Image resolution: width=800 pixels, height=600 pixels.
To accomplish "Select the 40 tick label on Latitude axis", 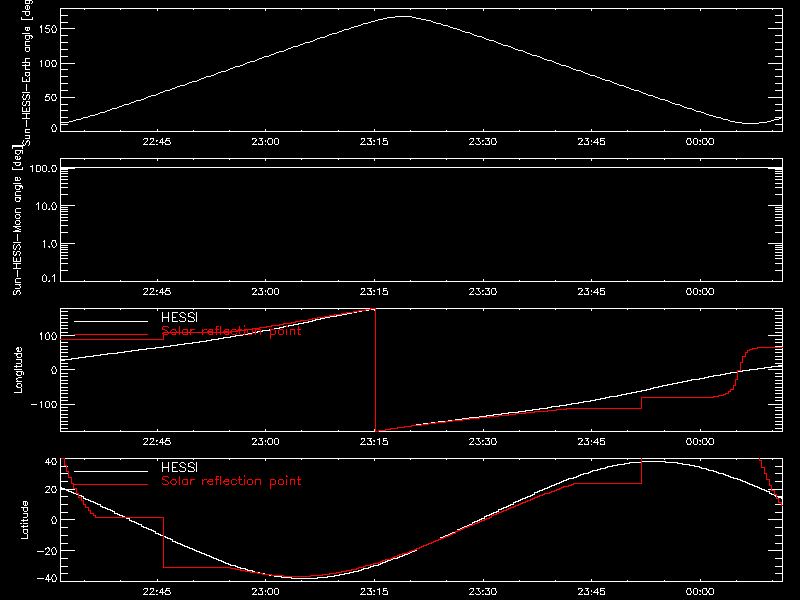I will pyautogui.click(x=51, y=462).
